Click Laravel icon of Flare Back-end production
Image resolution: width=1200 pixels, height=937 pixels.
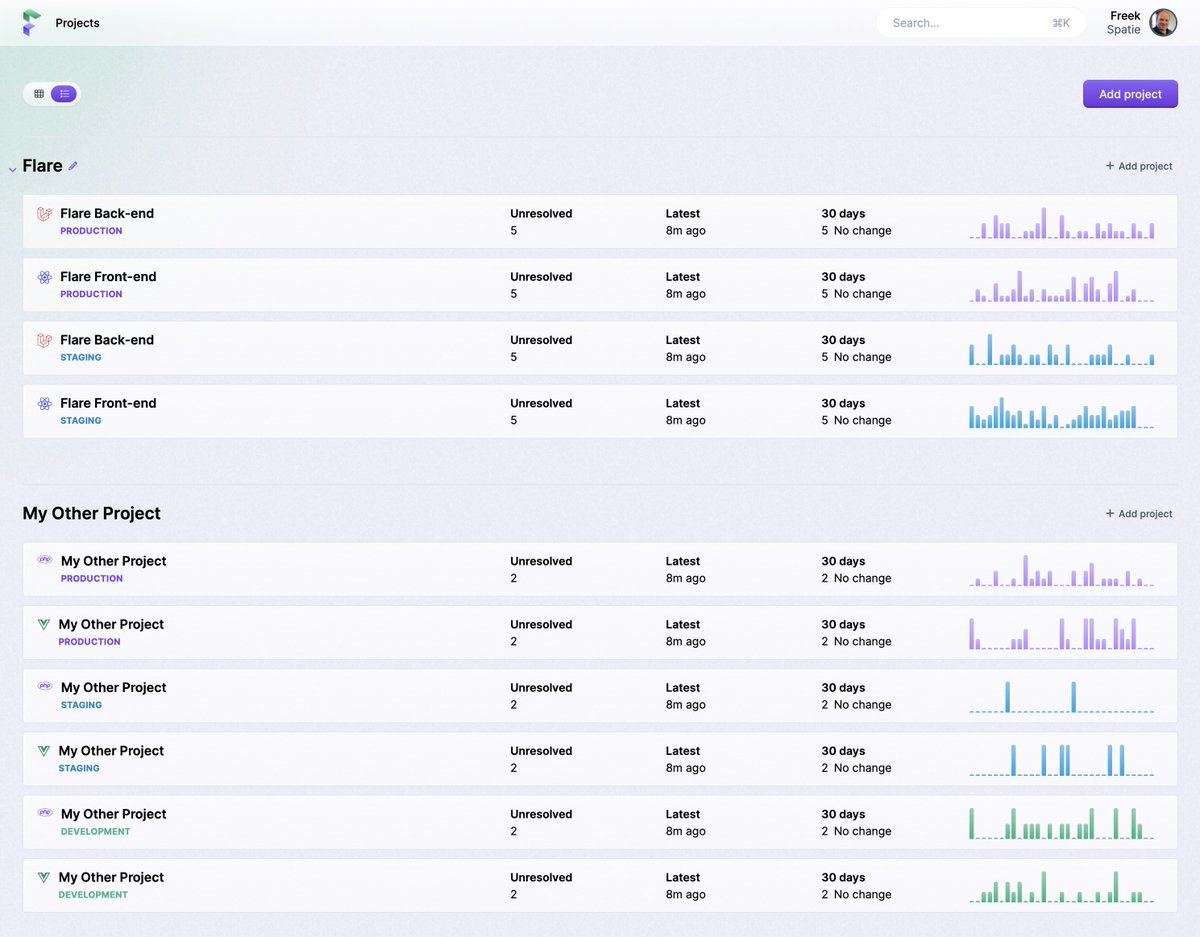(44, 214)
